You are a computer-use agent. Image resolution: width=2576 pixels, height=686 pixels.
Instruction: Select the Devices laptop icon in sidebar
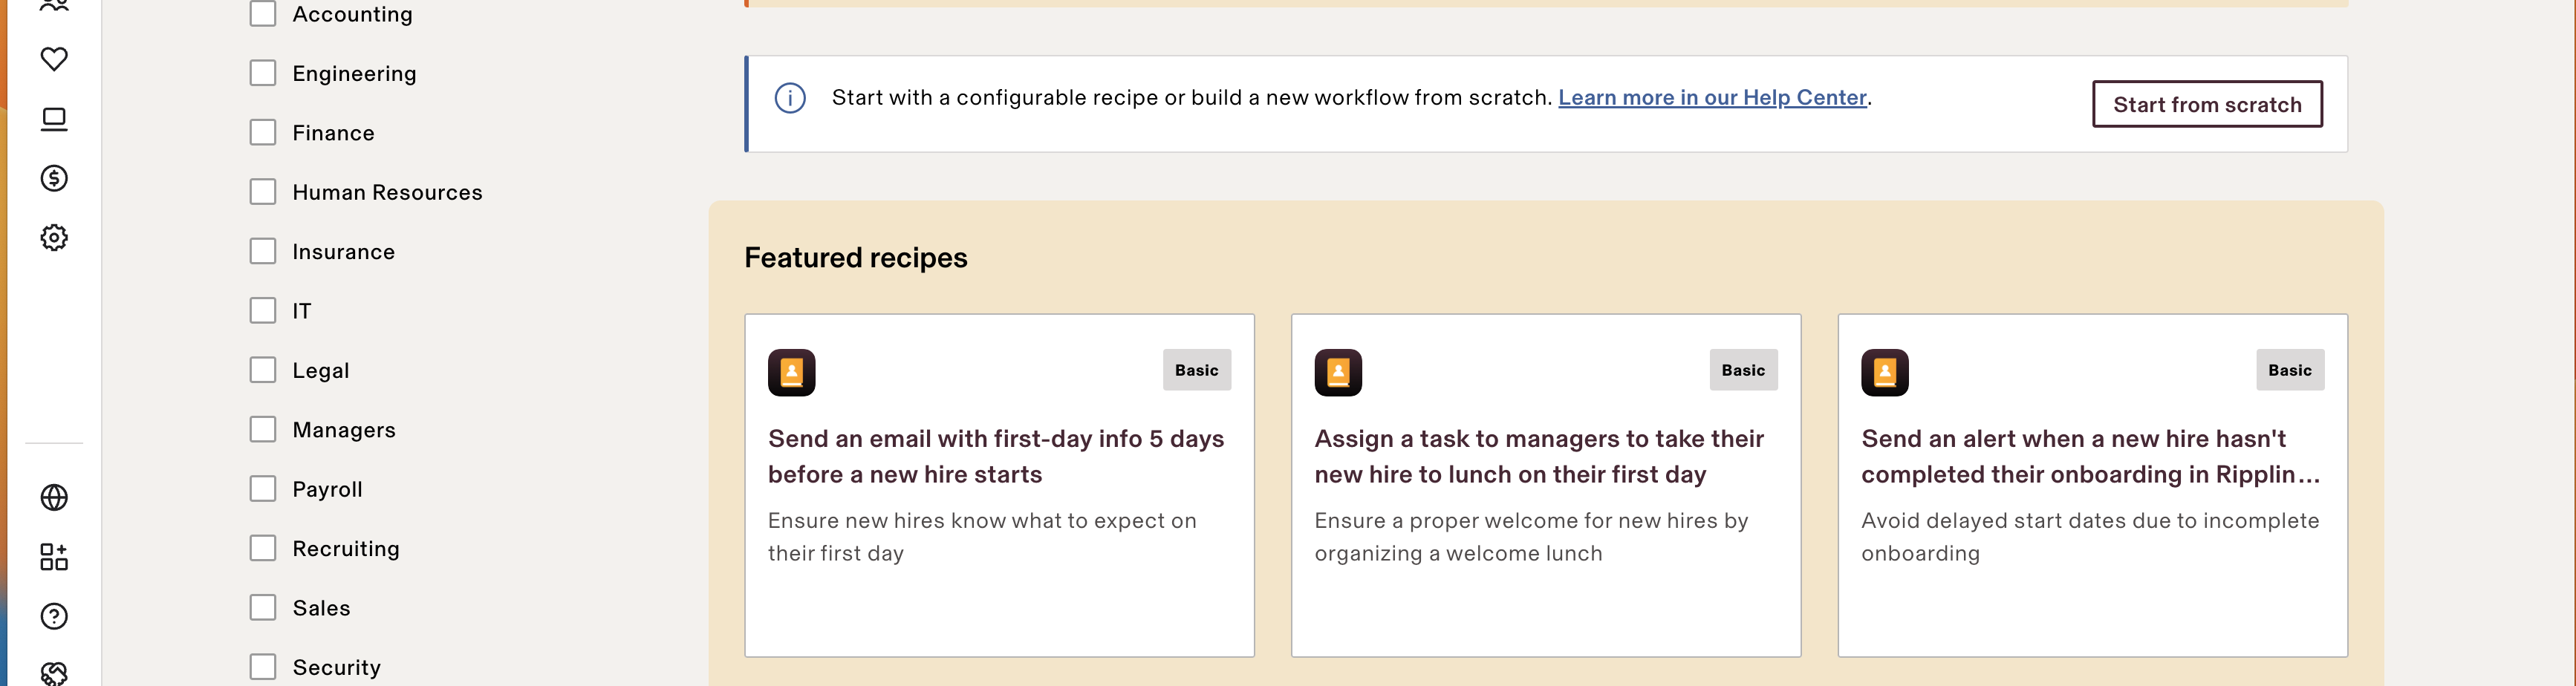[x=54, y=117]
